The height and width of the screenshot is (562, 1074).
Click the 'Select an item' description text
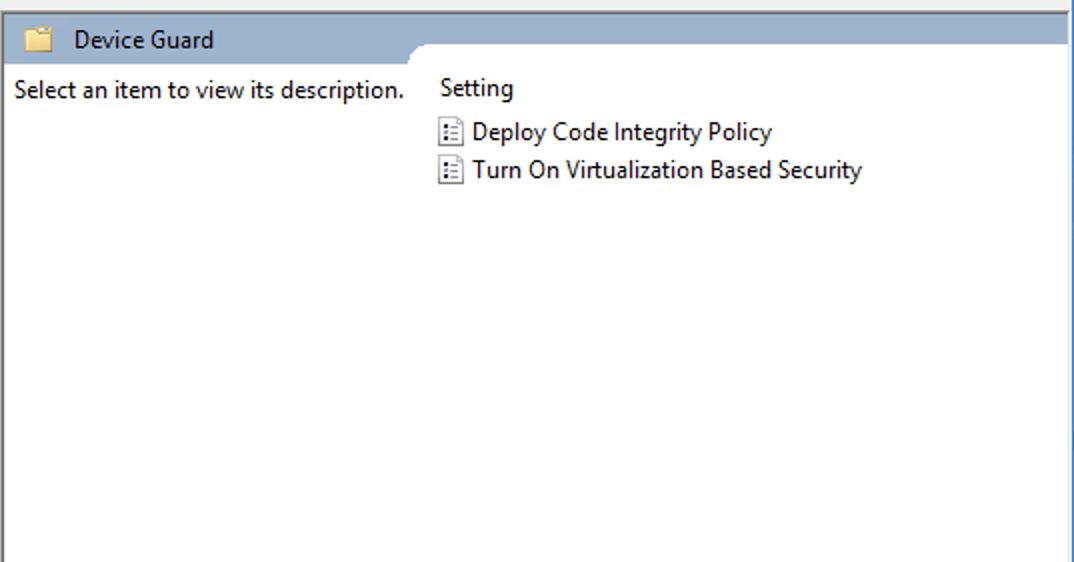(x=208, y=90)
